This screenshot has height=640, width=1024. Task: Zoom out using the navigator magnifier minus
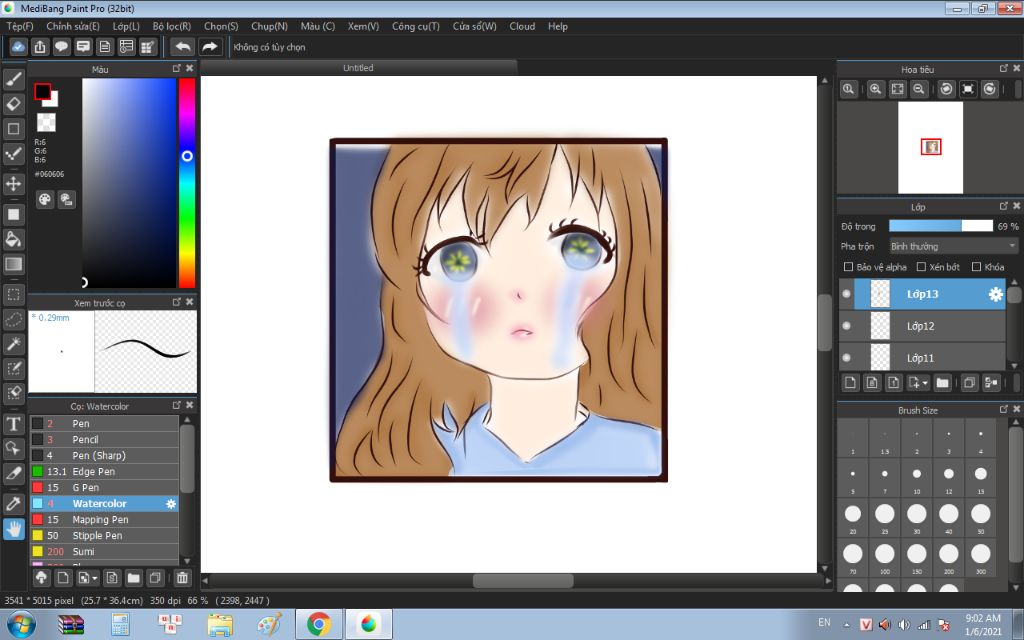click(919, 89)
